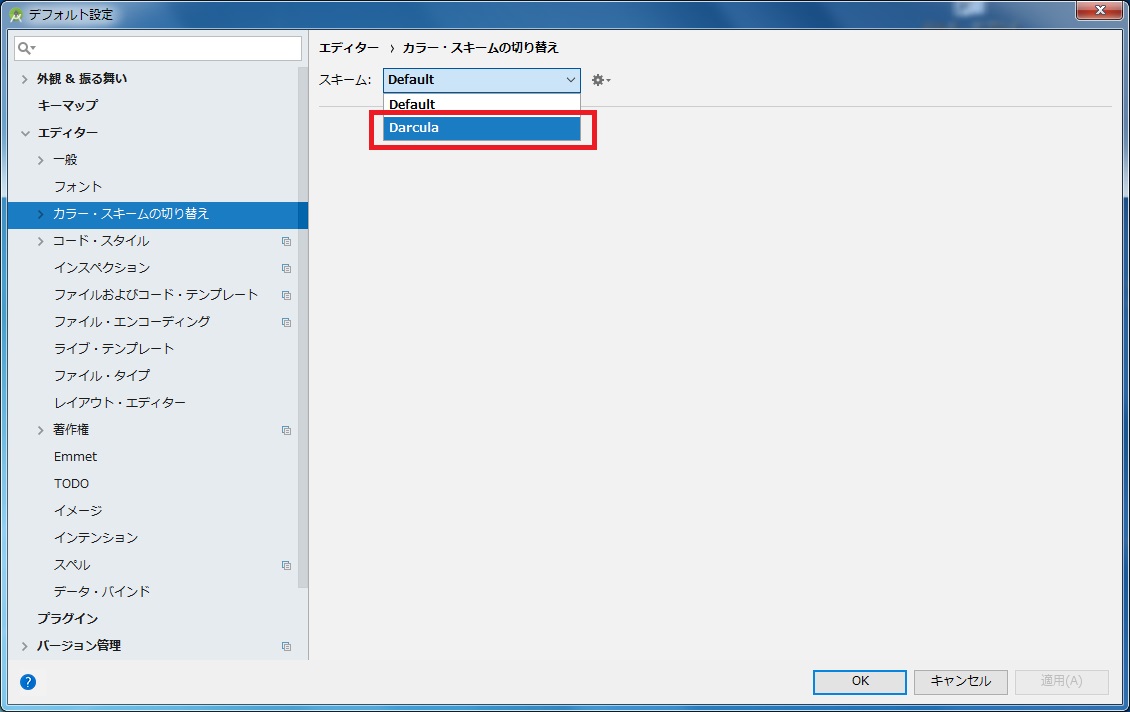
Task: Select Default from the scheme list
Action: coord(481,104)
